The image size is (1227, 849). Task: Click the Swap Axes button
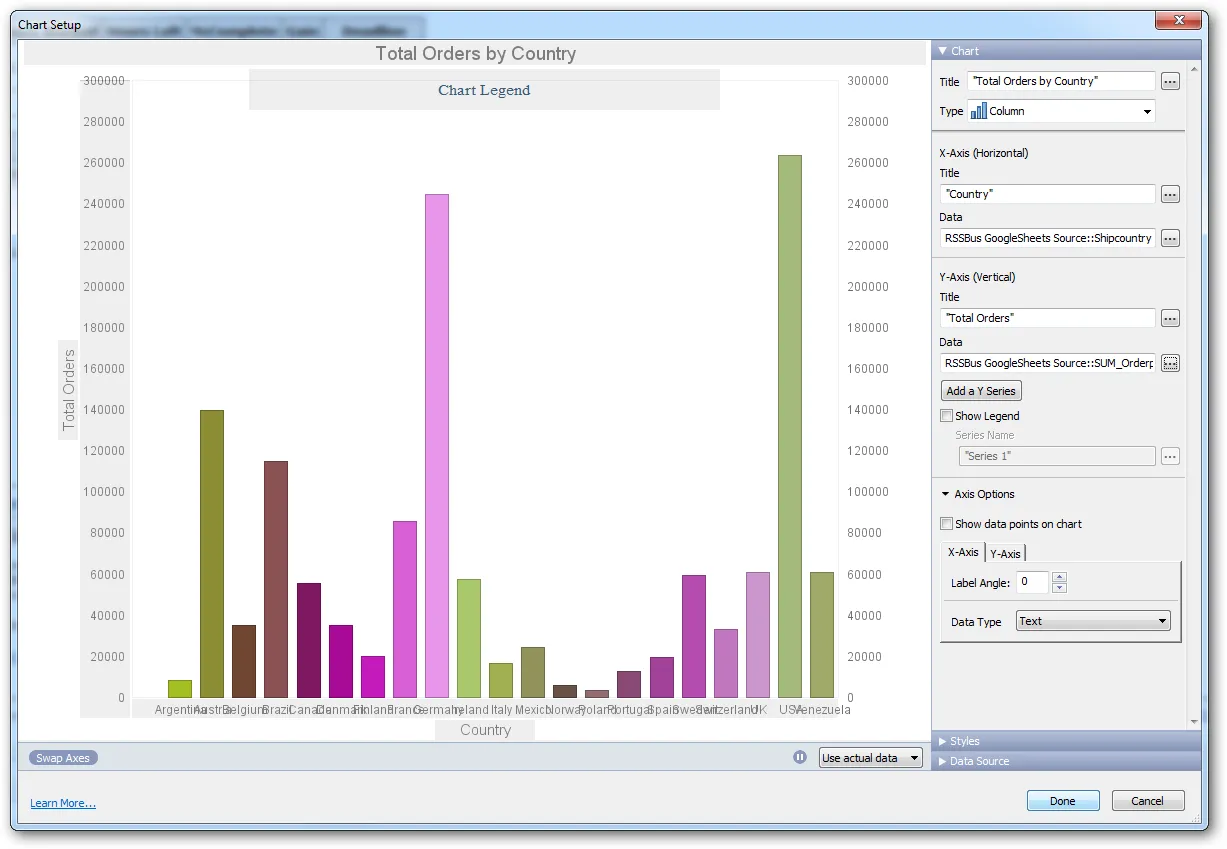tap(62, 757)
